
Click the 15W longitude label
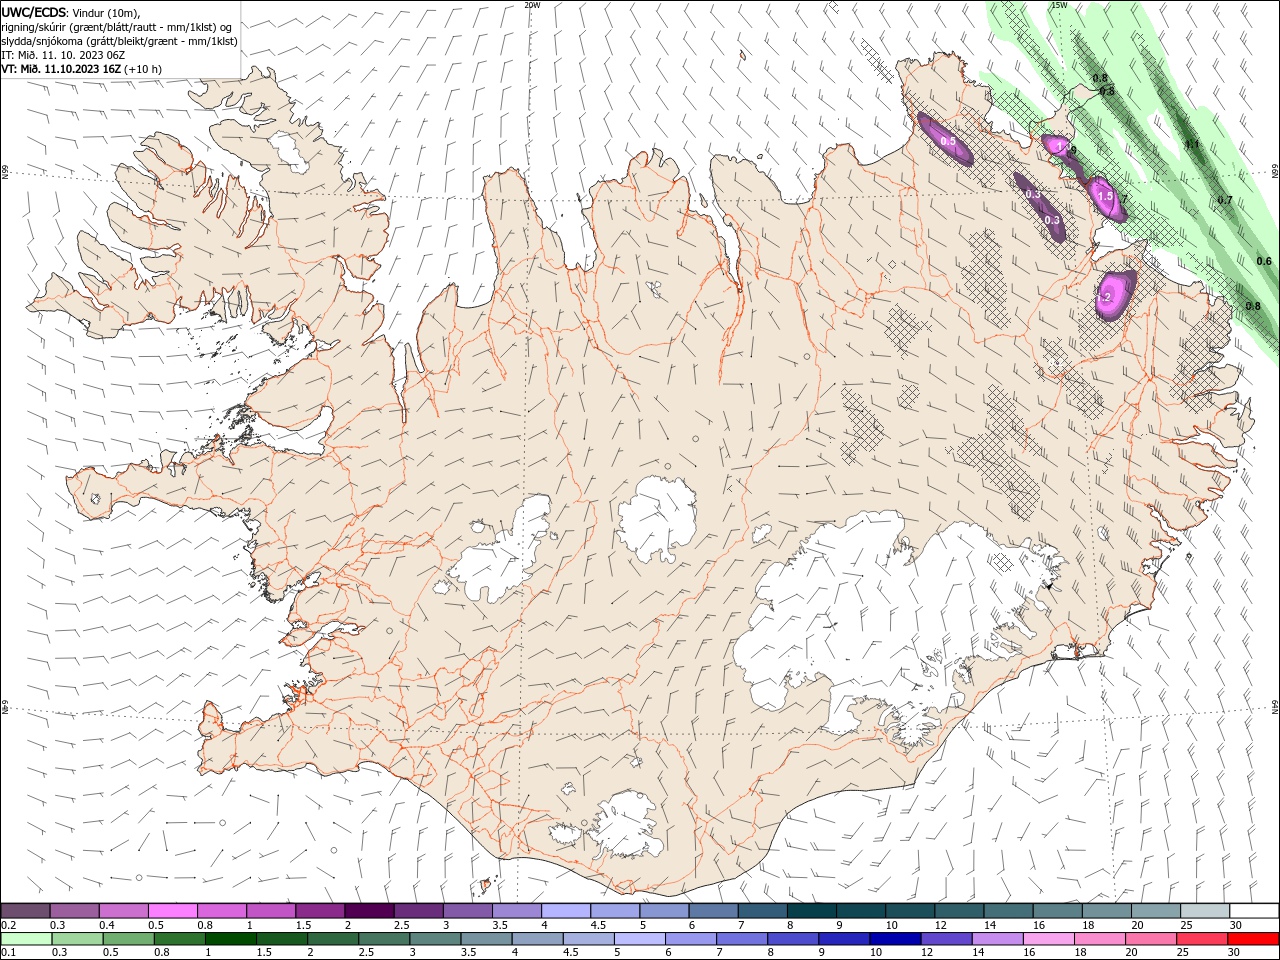(1059, 5)
